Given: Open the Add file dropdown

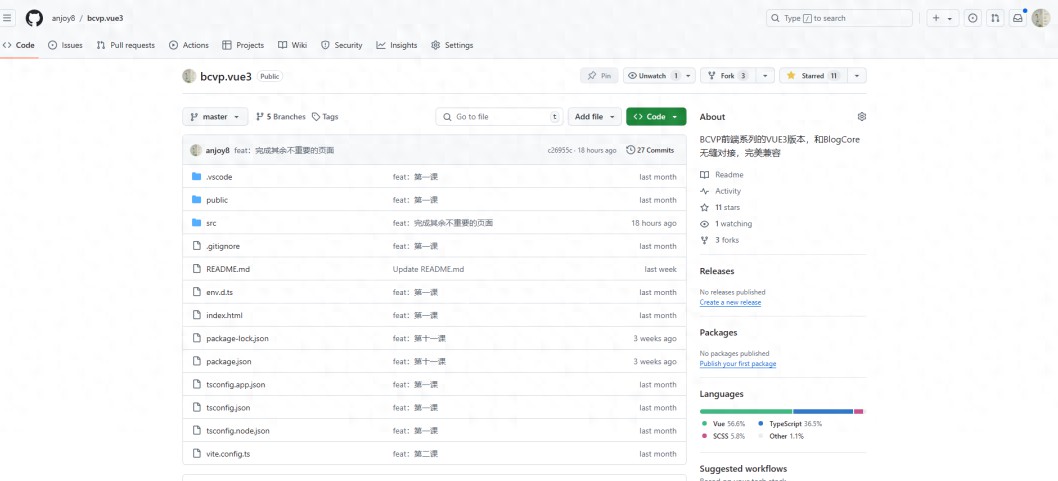Looking at the screenshot, I should (594, 117).
